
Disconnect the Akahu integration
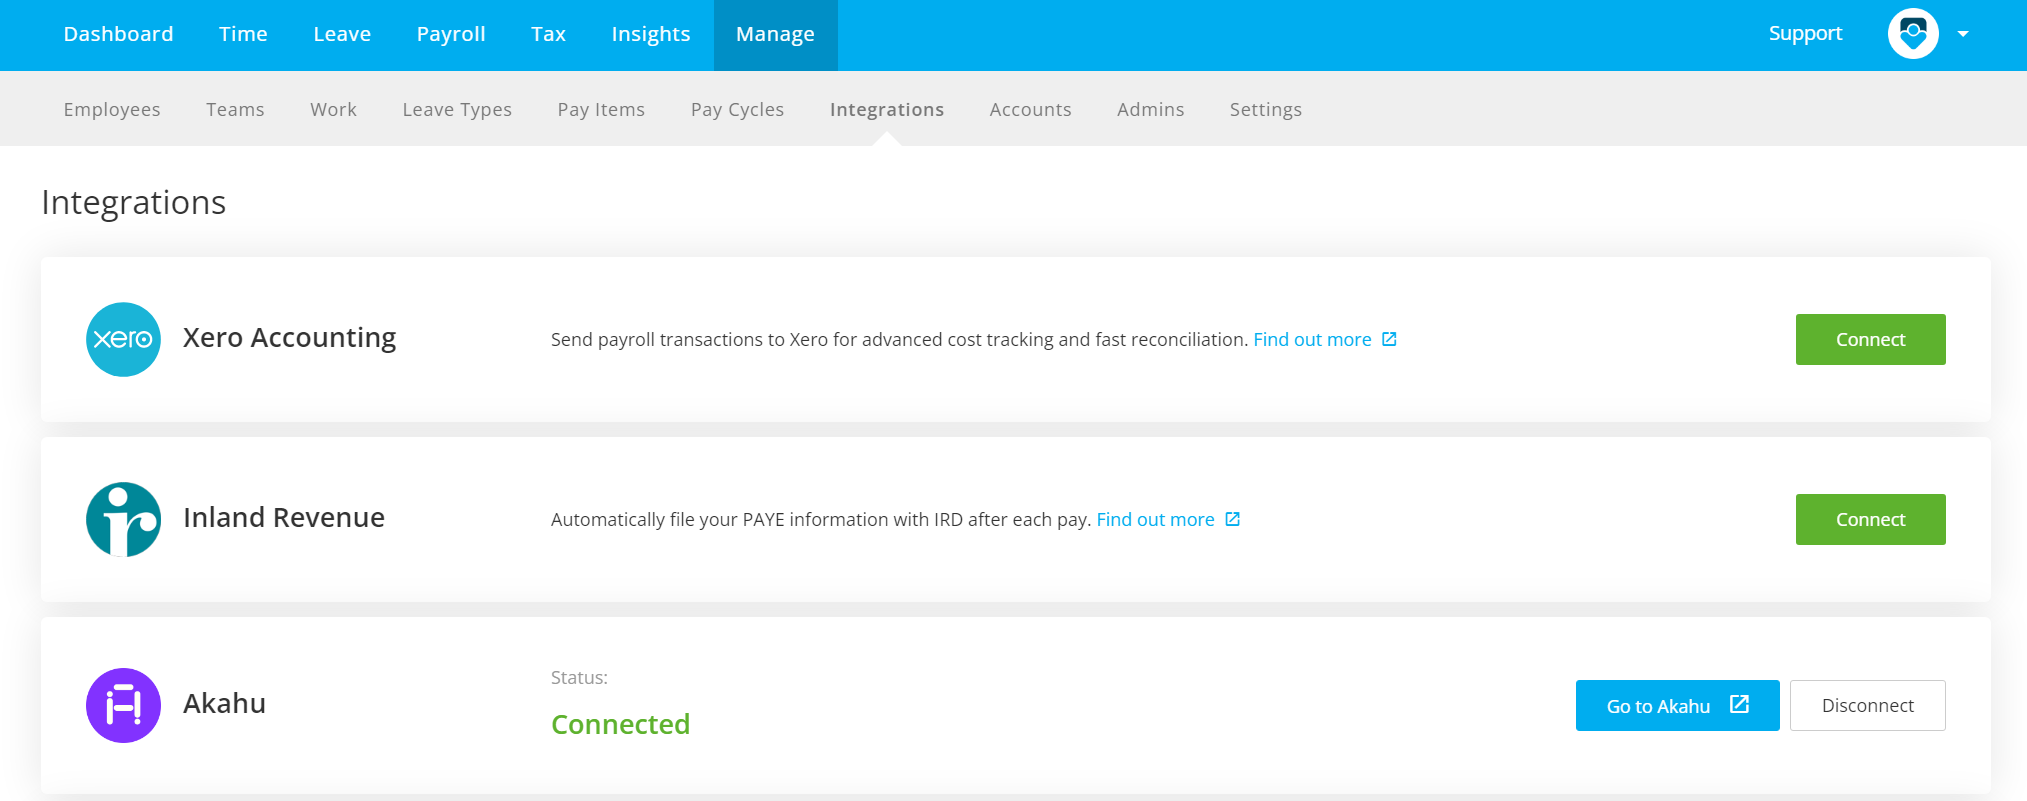point(1867,705)
